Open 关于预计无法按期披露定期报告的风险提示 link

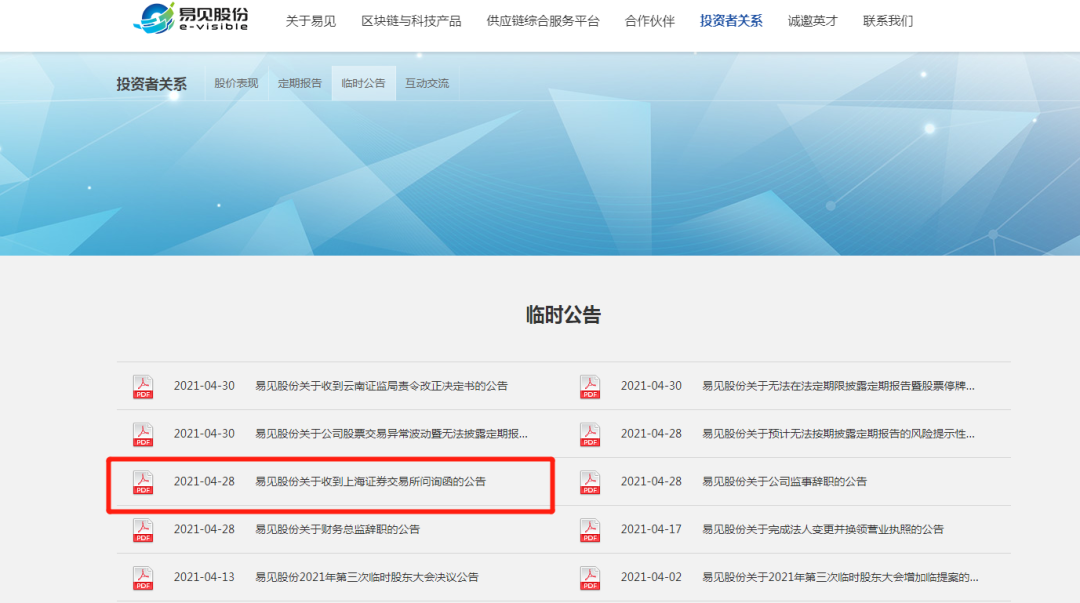click(838, 433)
